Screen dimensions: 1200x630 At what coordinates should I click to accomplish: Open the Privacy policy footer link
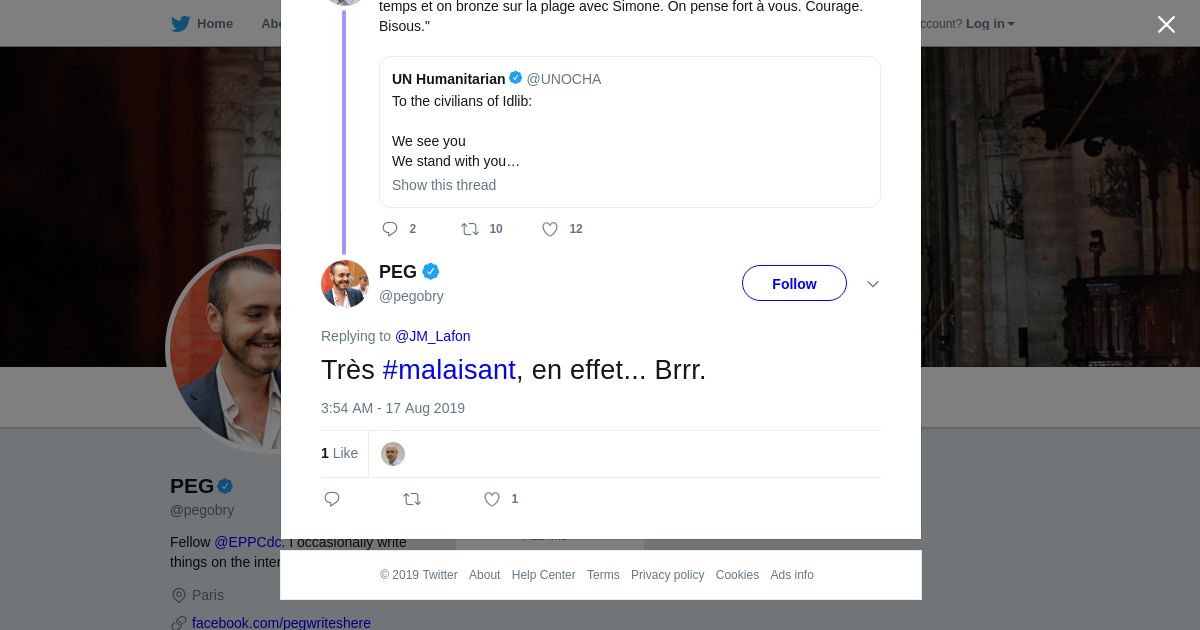tap(667, 575)
